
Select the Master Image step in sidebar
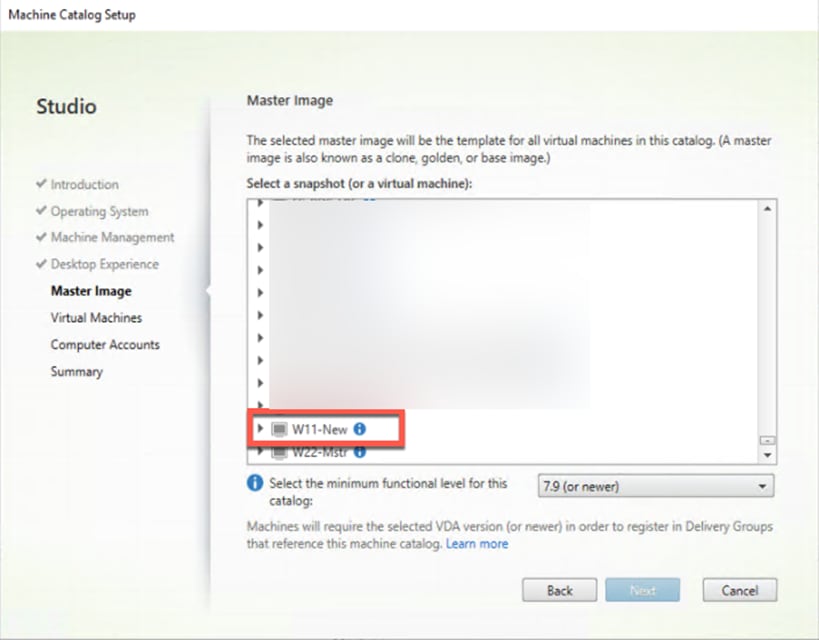point(91,291)
